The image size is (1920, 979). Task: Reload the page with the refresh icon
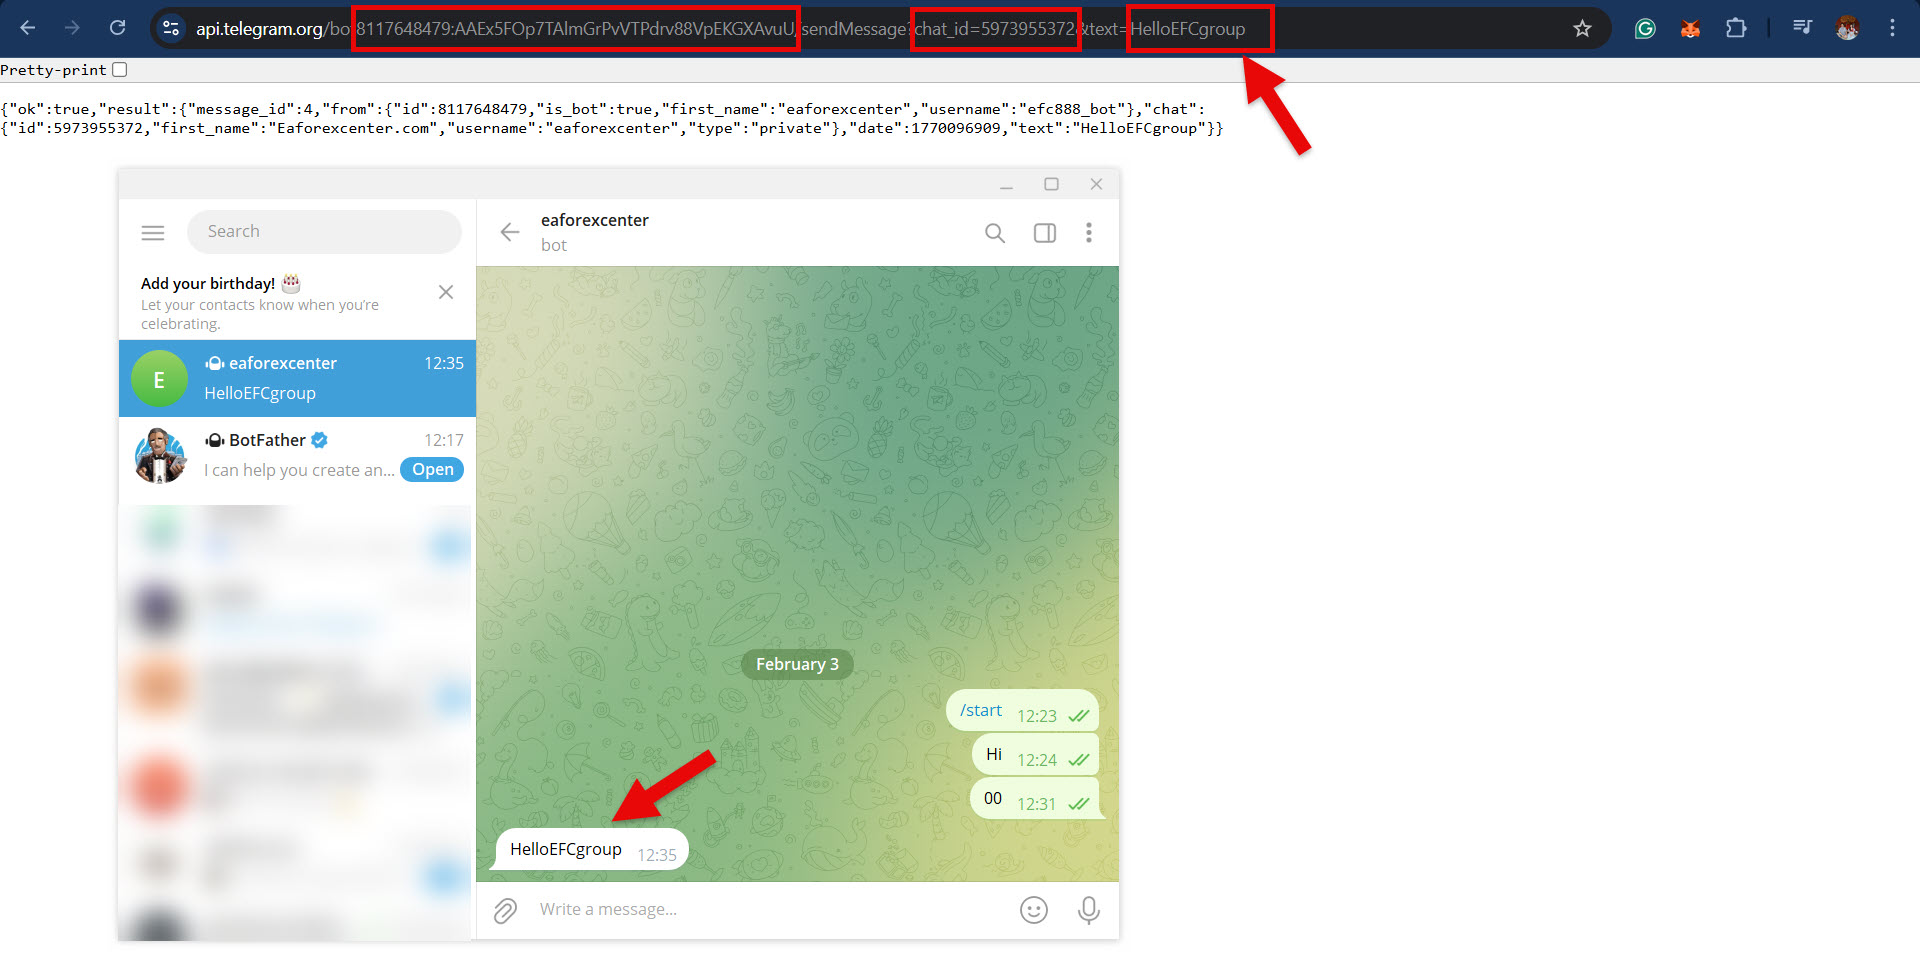118,28
